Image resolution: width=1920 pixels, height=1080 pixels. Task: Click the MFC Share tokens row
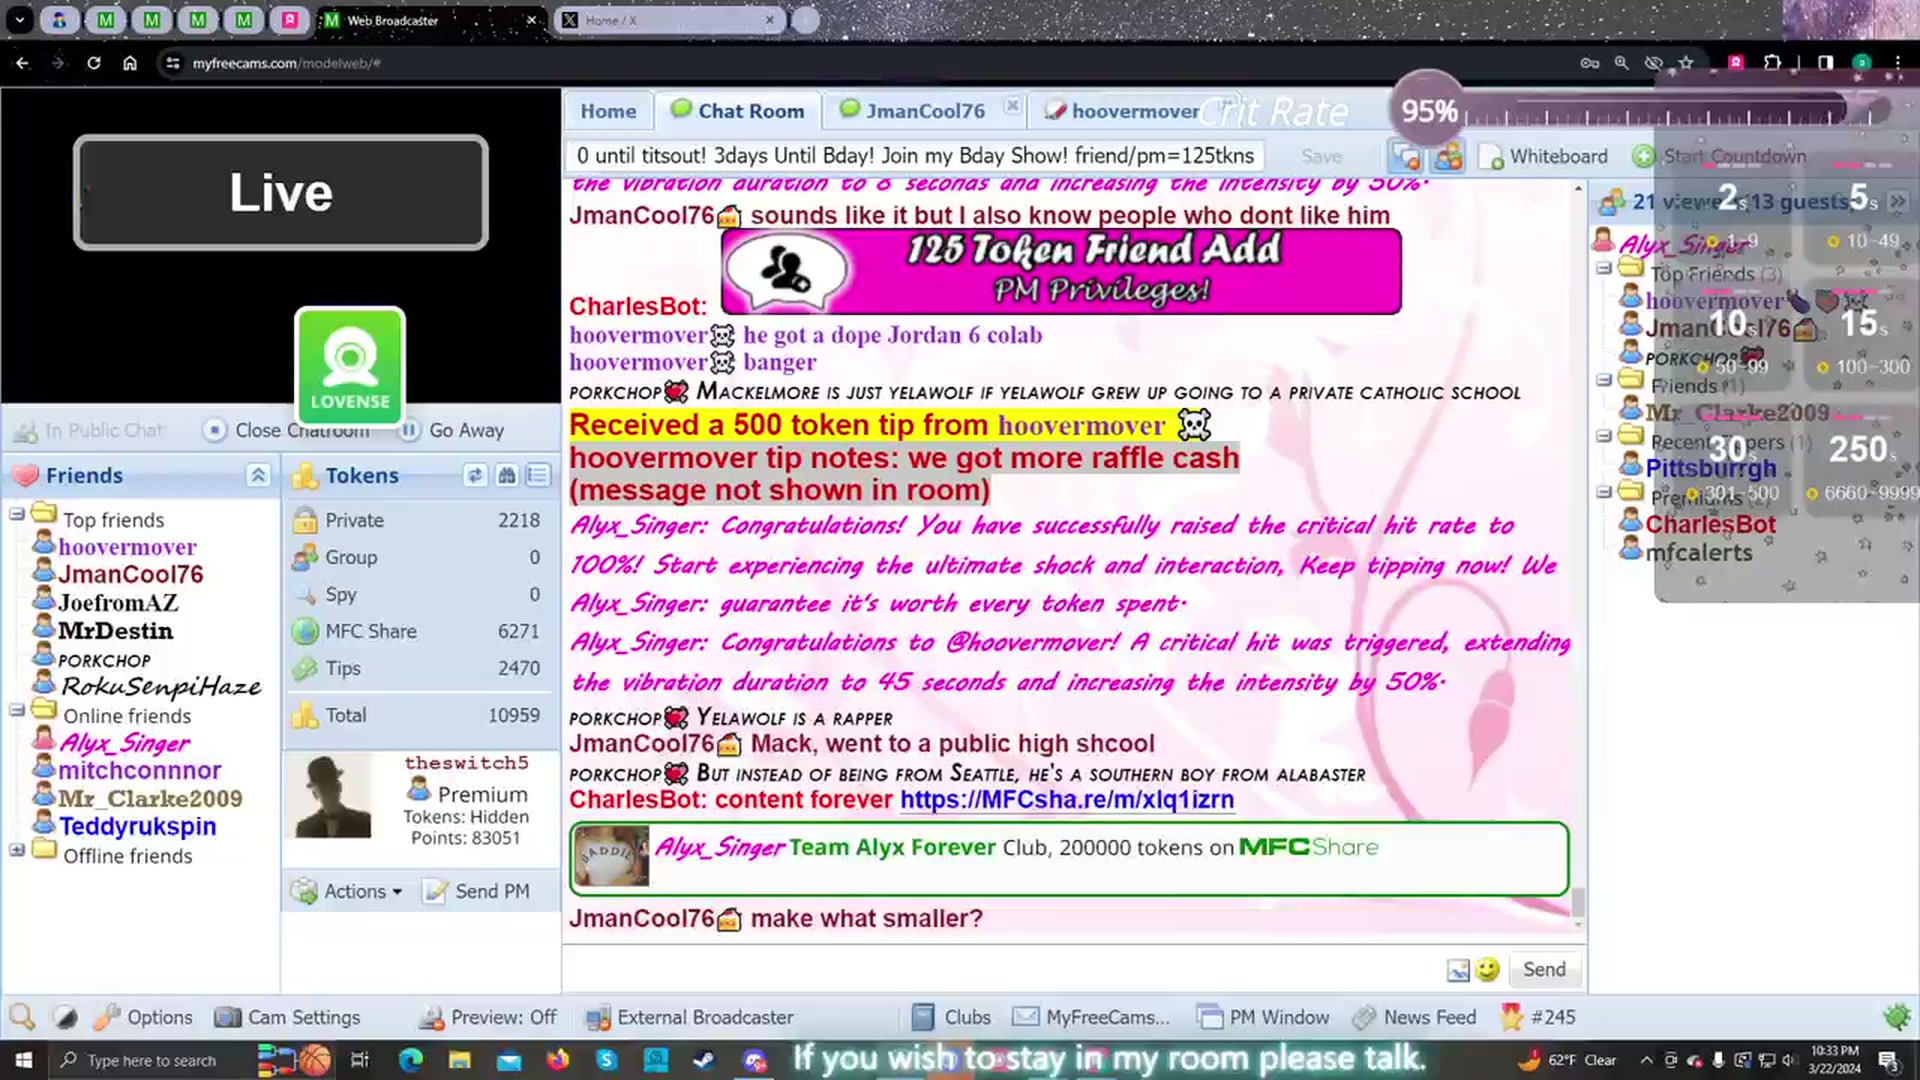(418, 631)
